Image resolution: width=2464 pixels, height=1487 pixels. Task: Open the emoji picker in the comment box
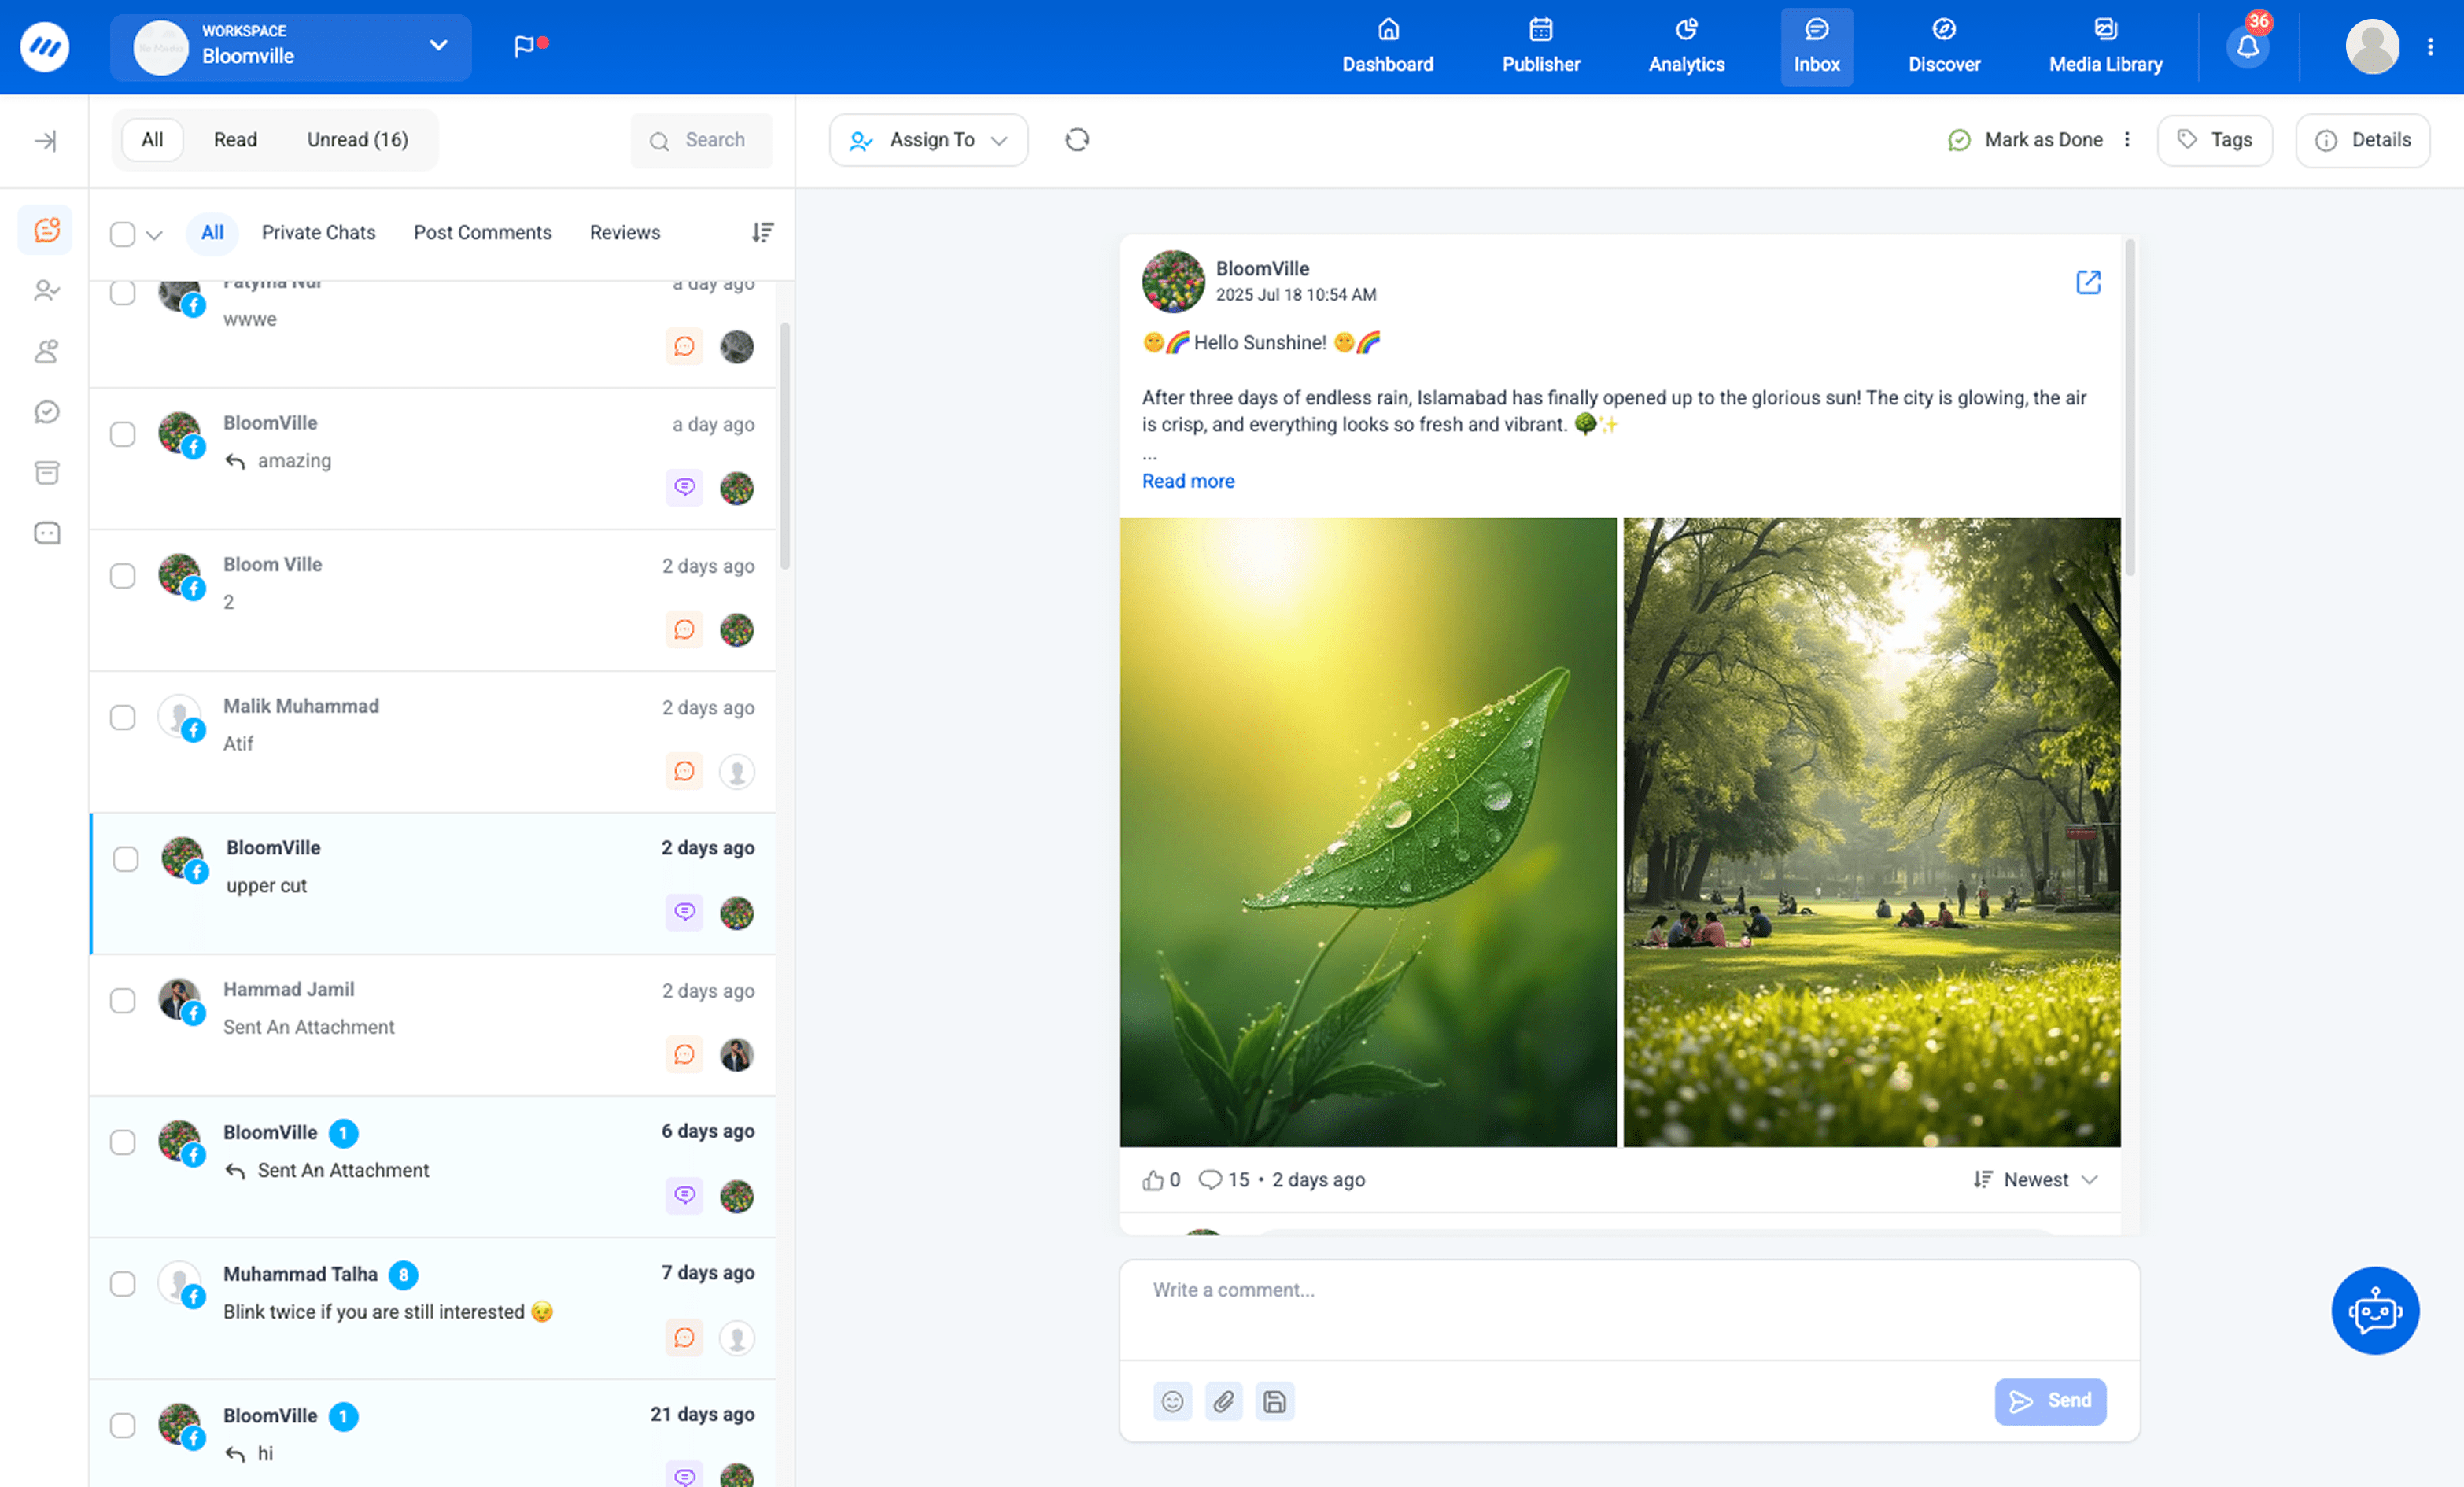coord(1173,1401)
